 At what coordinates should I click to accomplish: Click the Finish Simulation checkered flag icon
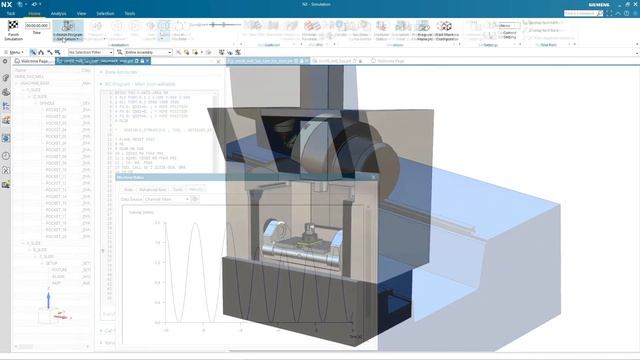click(13, 26)
